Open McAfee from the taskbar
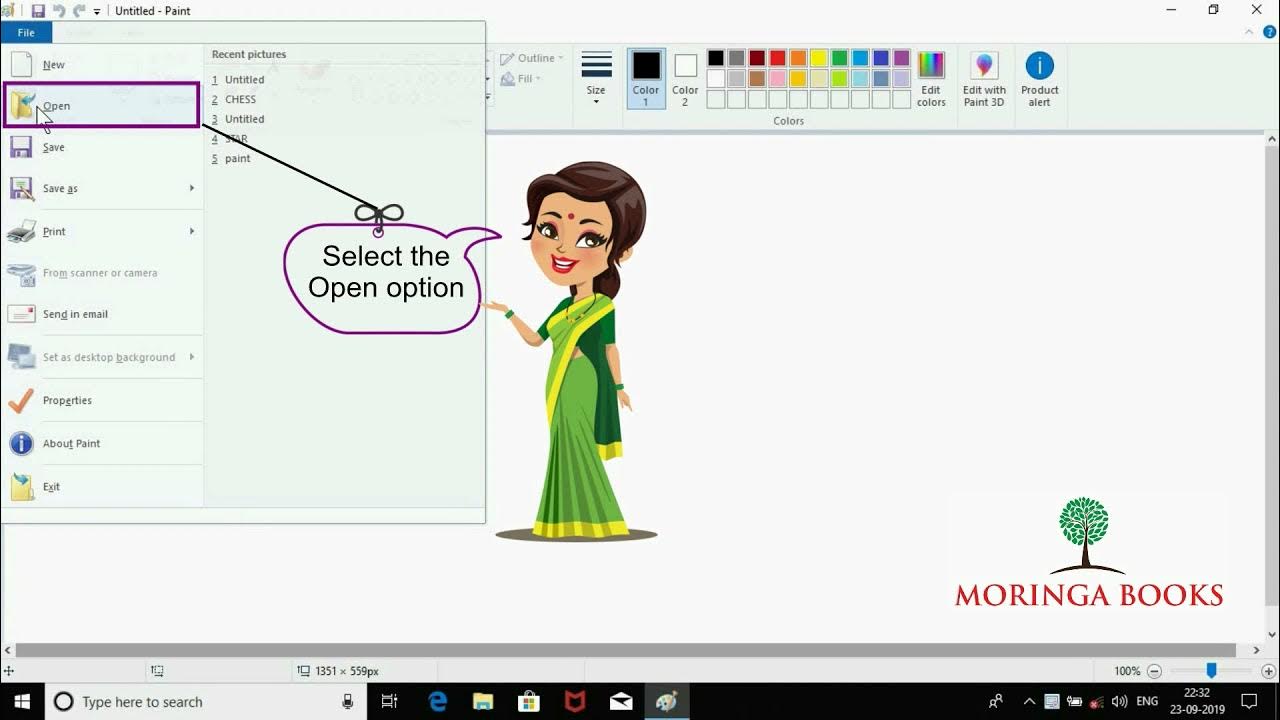The width and height of the screenshot is (1280, 720). click(x=575, y=701)
